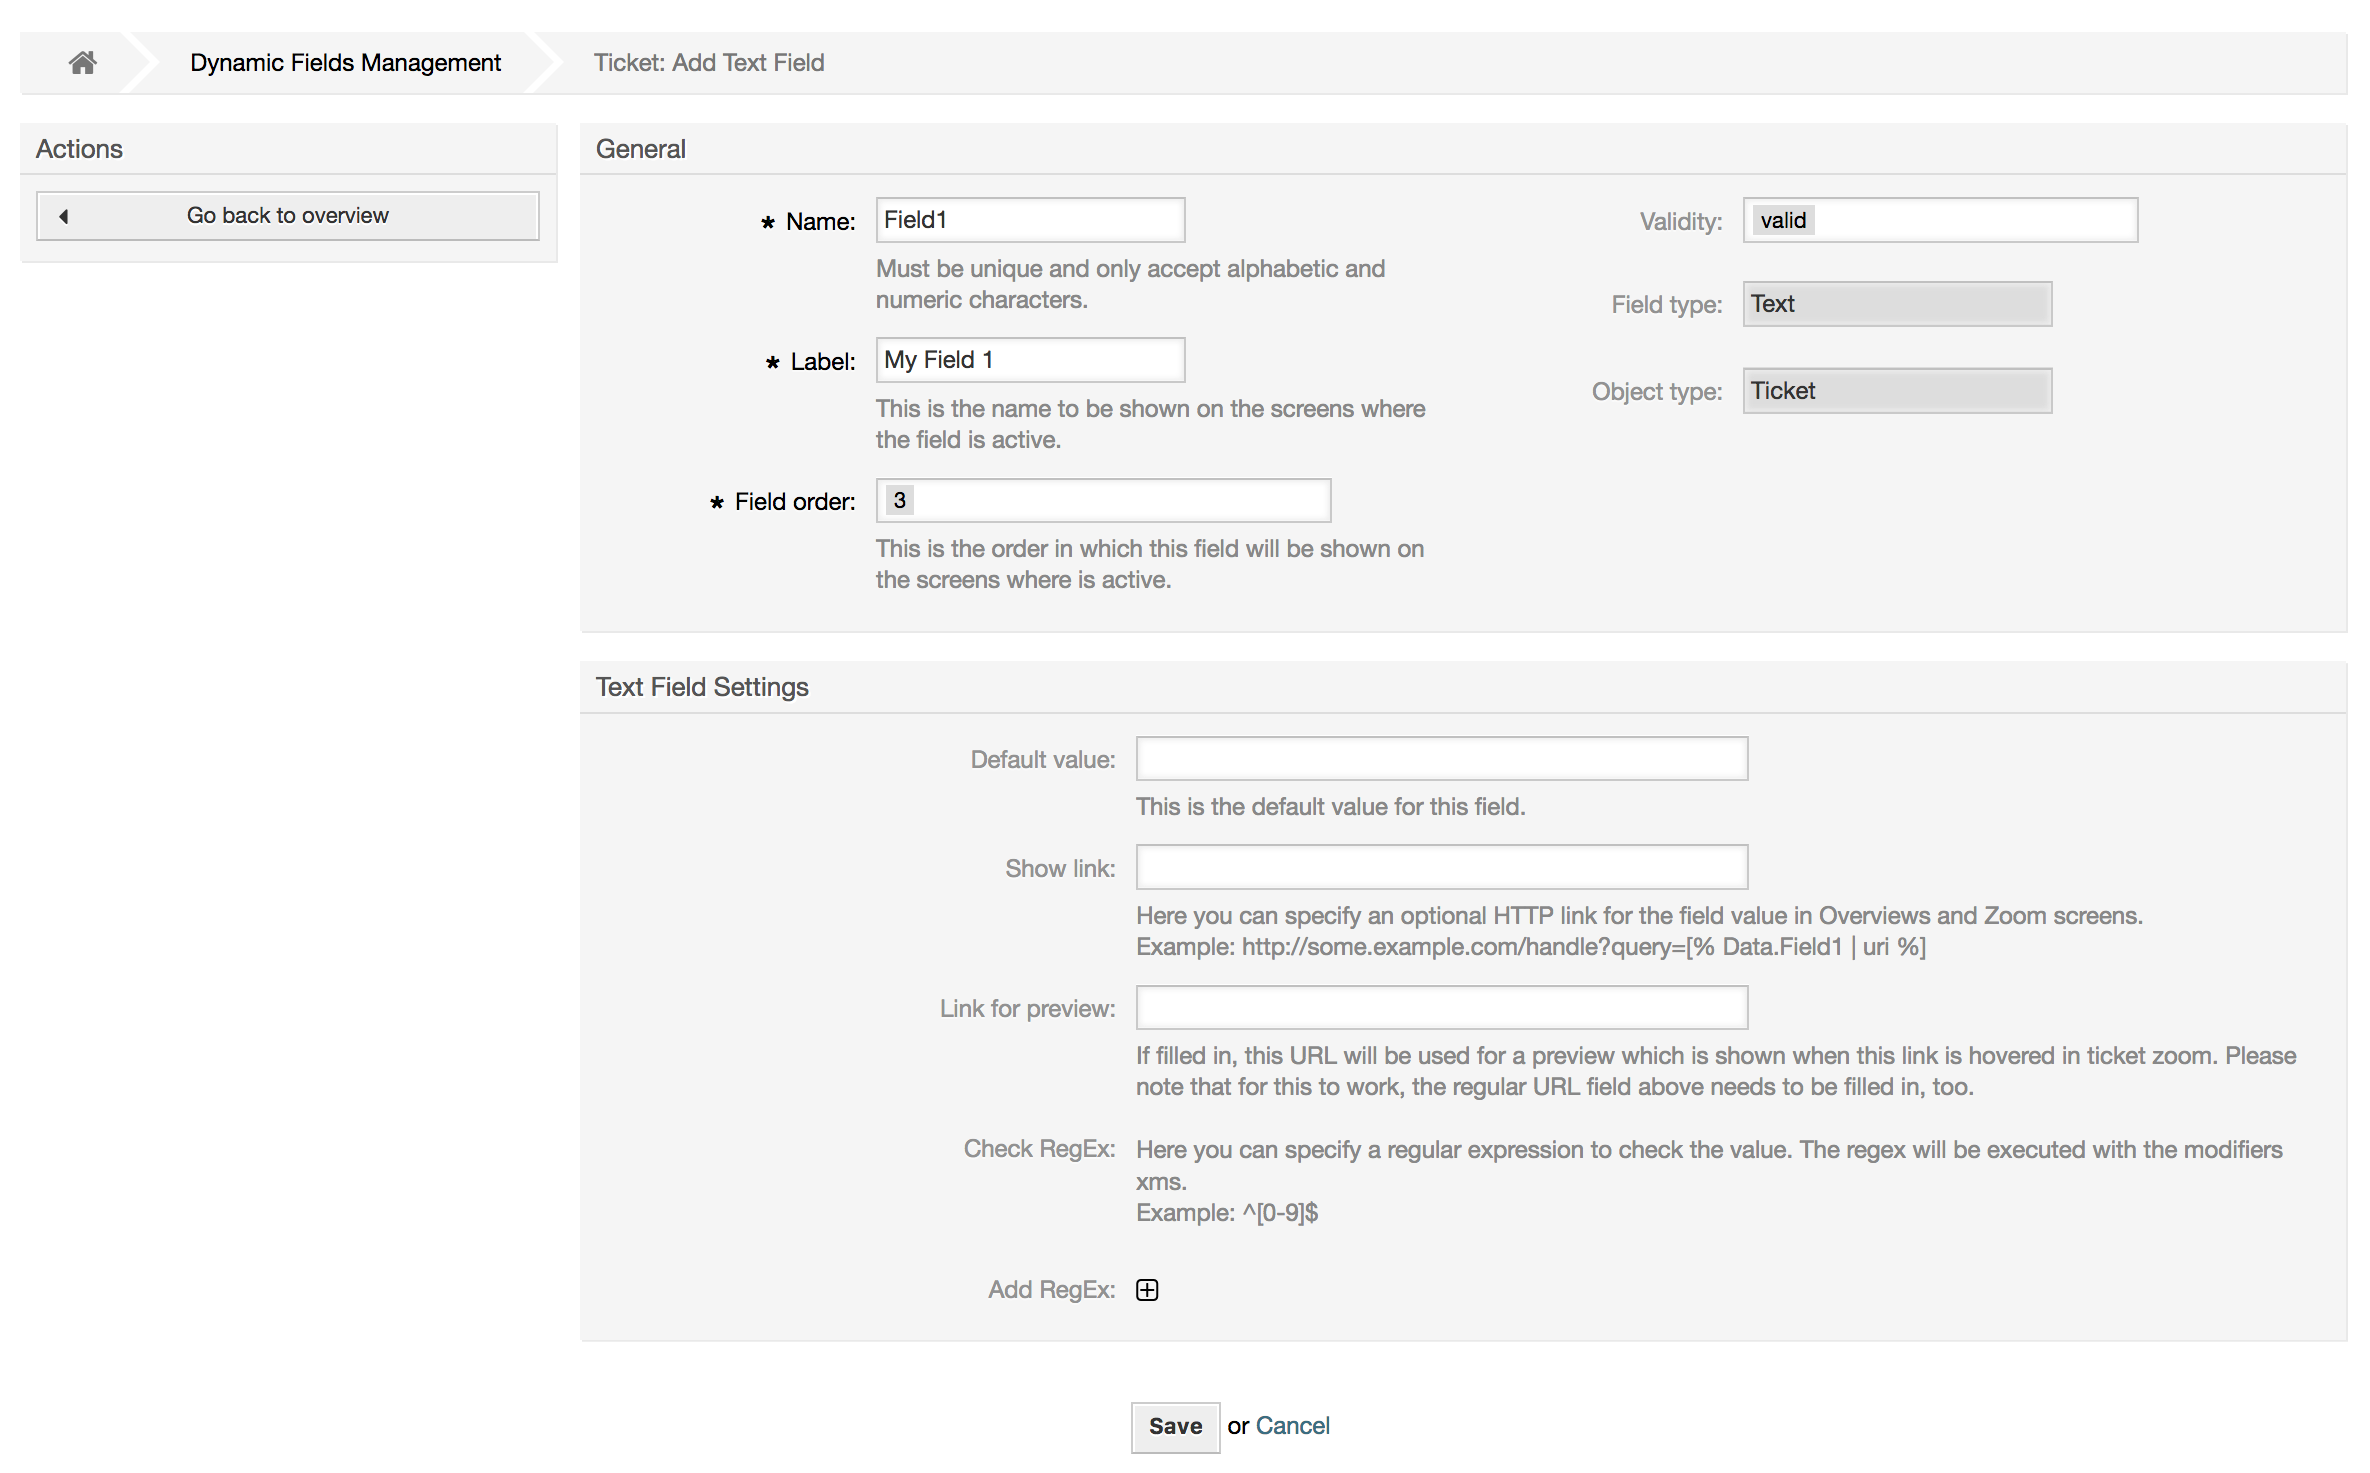Select the valid option in Validity

point(1782,219)
